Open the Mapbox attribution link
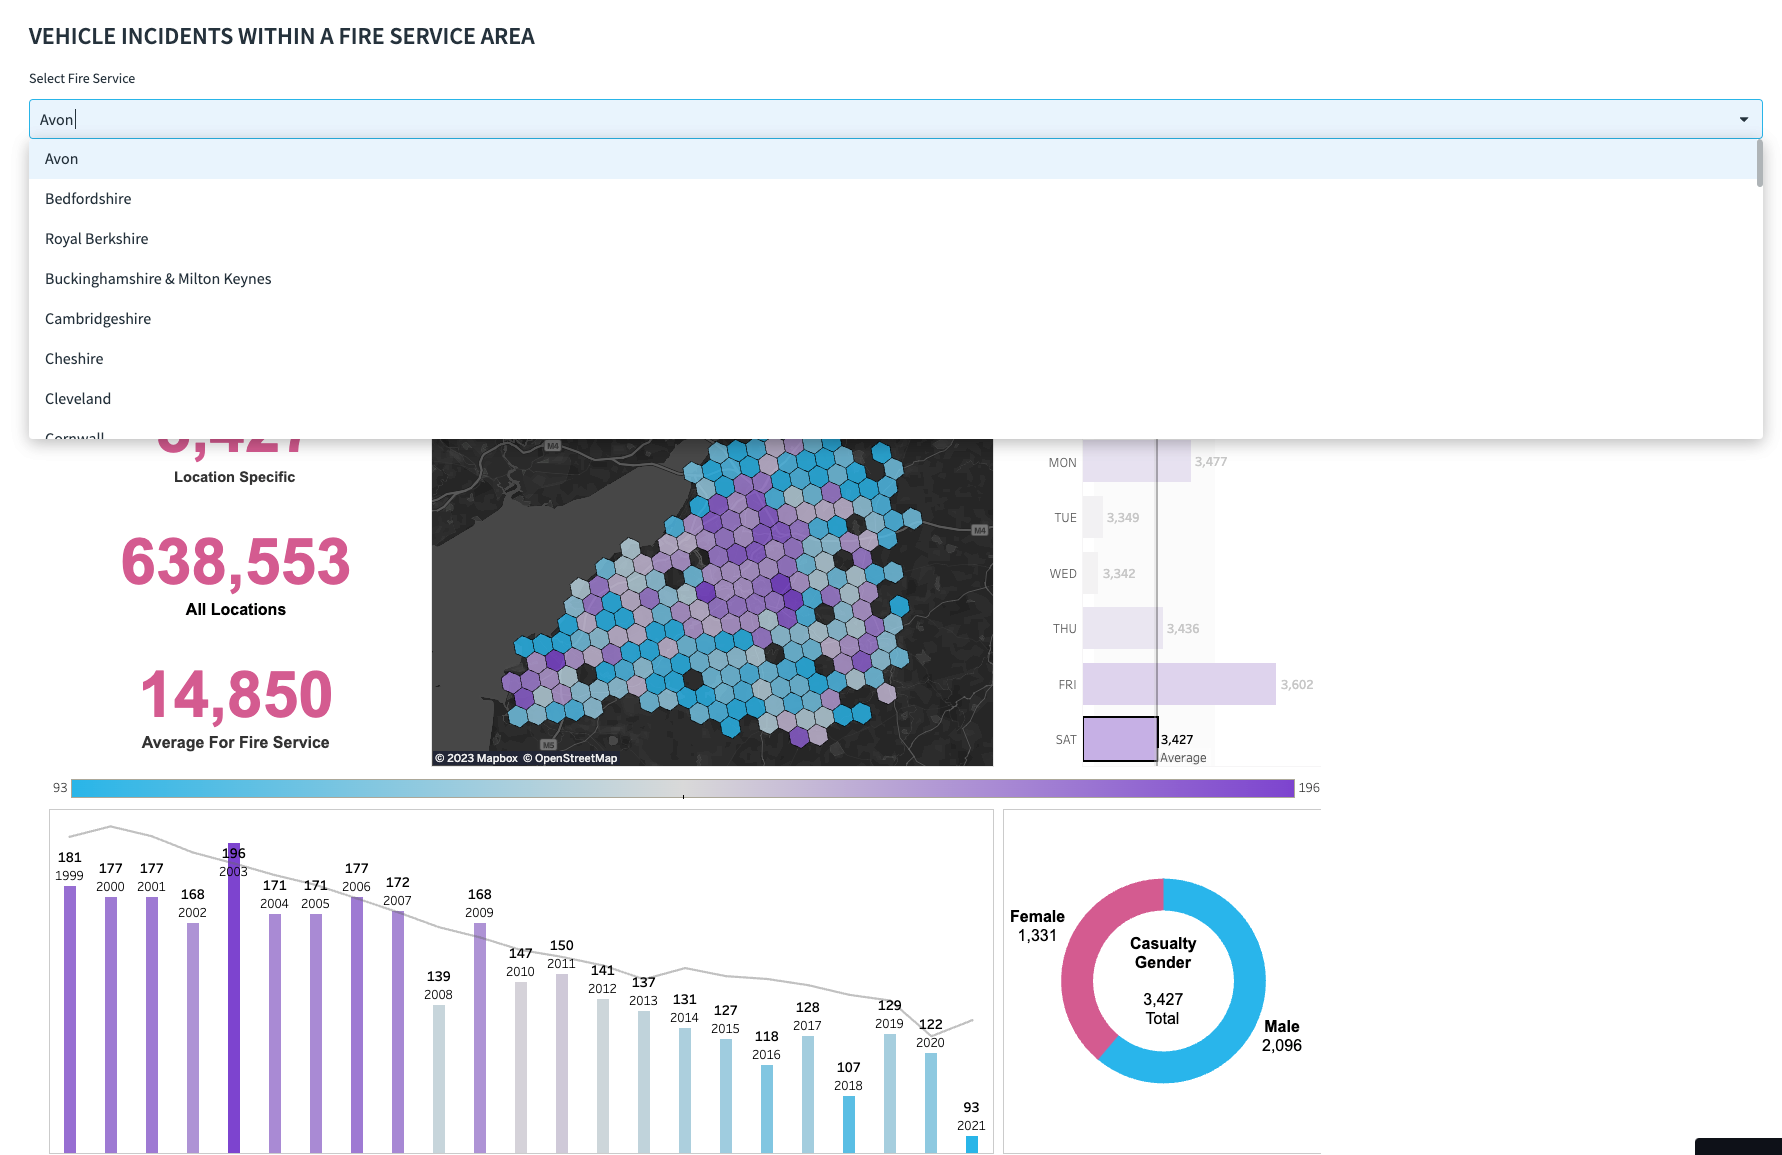The width and height of the screenshot is (1782, 1155). 477,758
